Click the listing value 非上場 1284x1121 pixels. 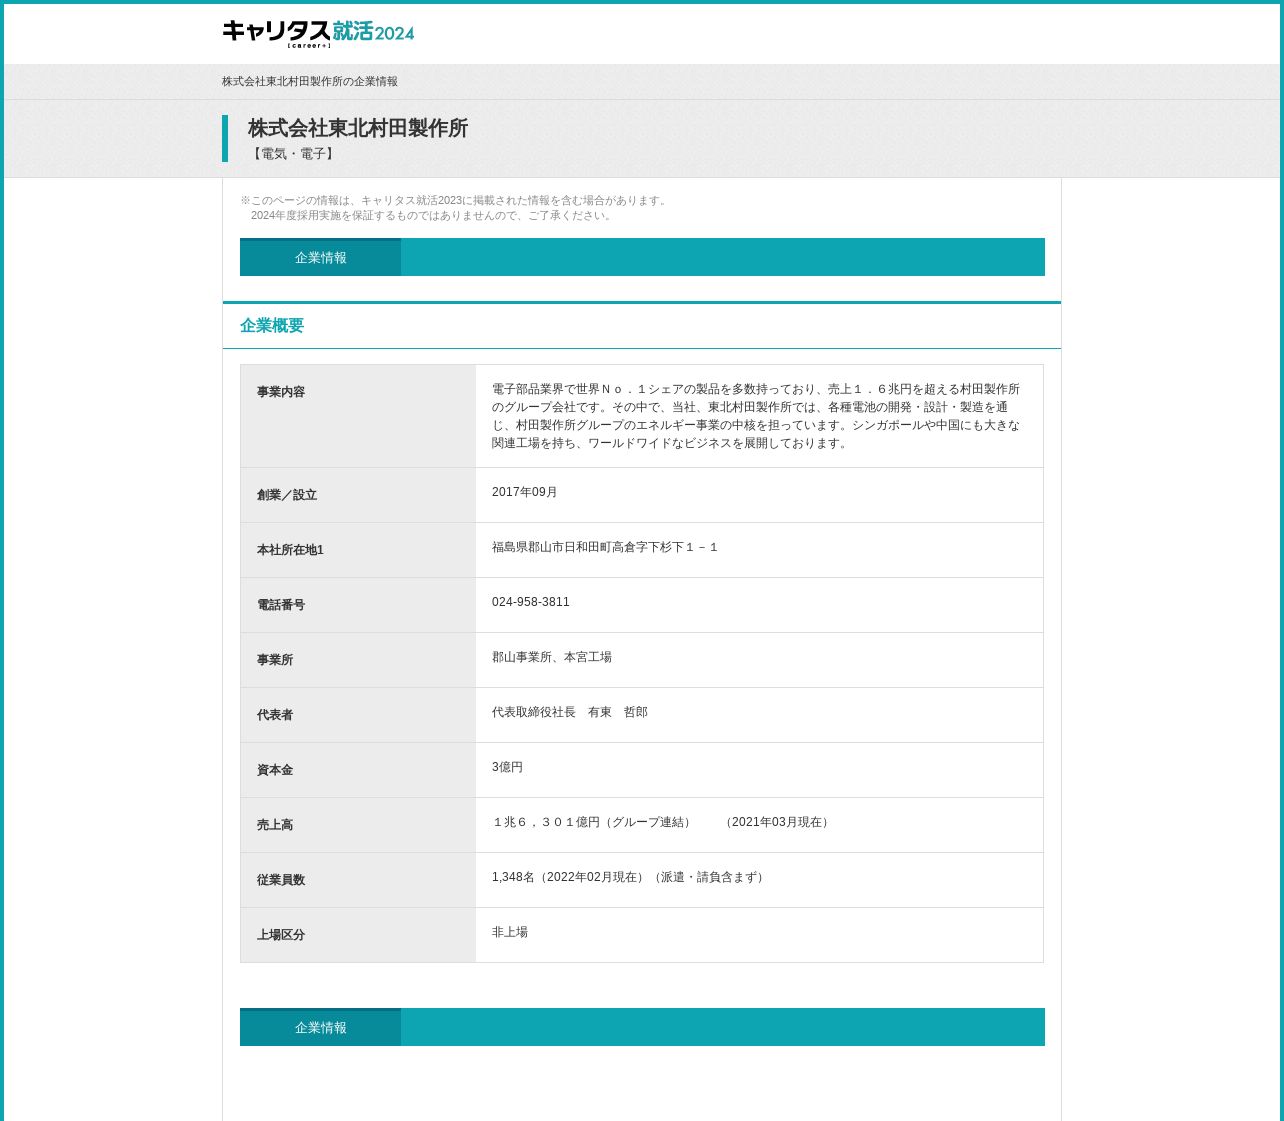510,932
